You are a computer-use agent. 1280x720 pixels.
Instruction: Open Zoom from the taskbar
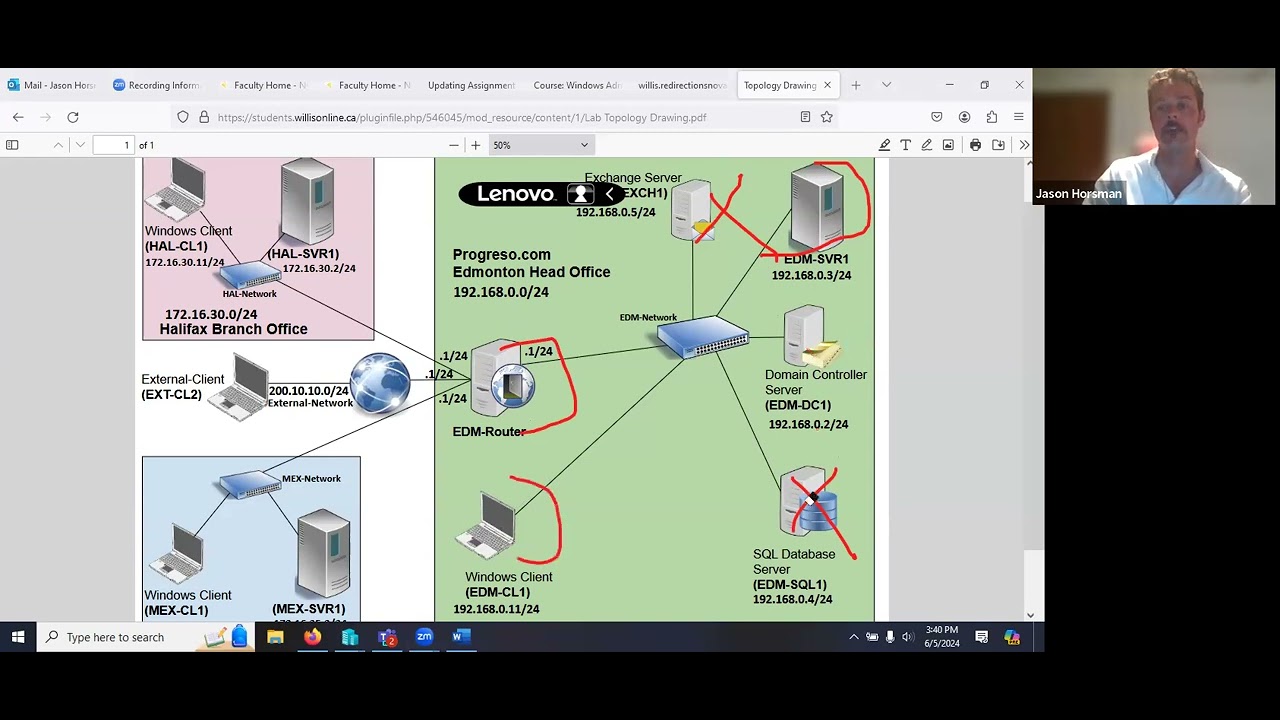(x=424, y=637)
